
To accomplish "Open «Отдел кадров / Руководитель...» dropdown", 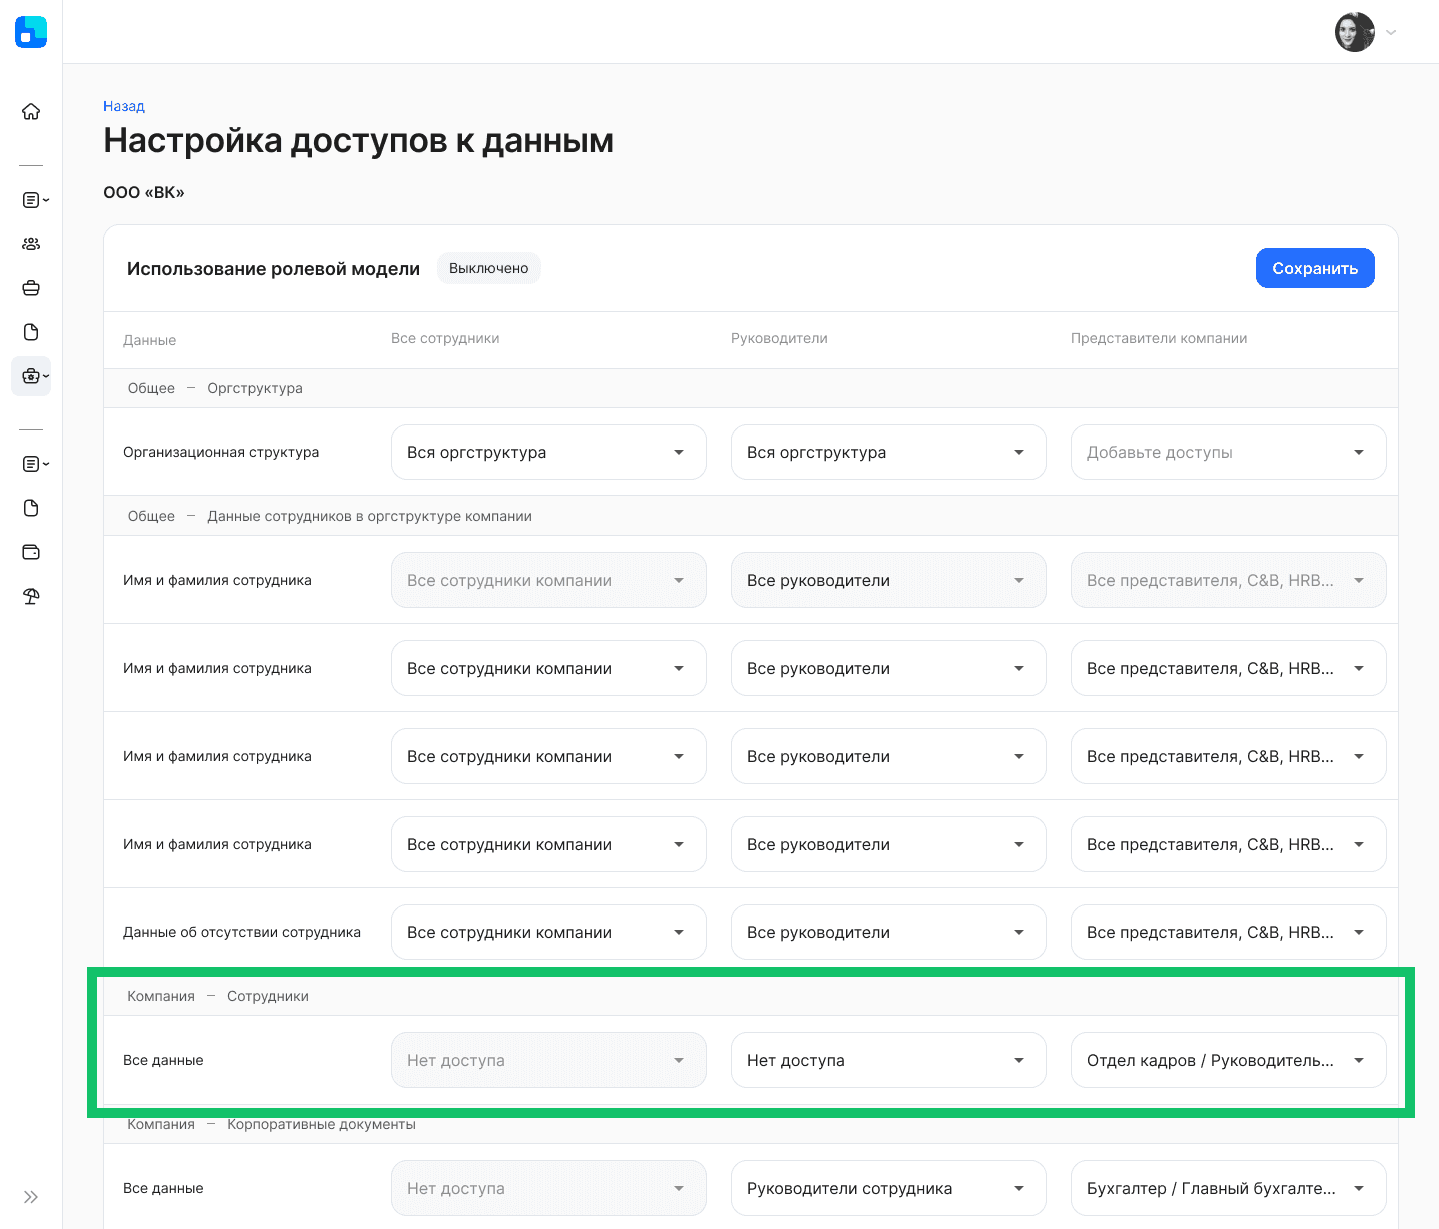I will pyautogui.click(x=1228, y=1060).
